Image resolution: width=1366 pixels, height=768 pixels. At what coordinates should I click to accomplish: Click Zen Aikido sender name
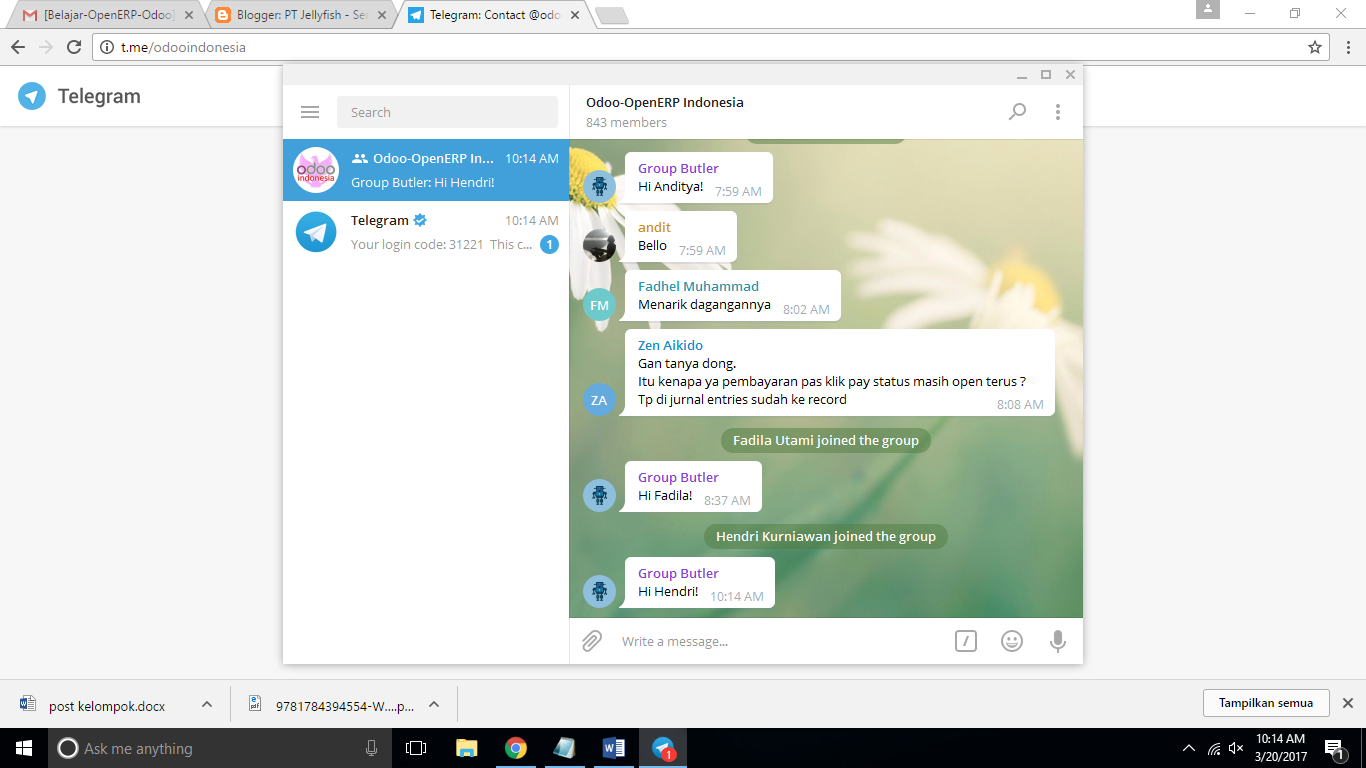tap(670, 345)
